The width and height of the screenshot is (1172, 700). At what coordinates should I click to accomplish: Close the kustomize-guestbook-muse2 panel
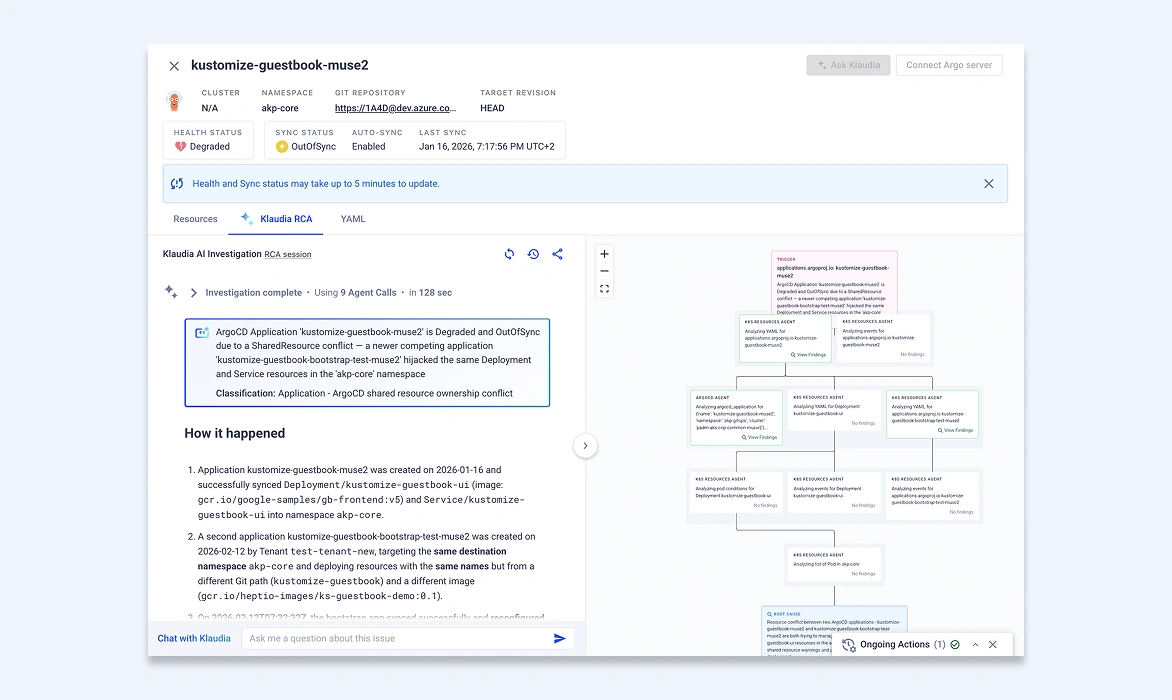[174, 66]
